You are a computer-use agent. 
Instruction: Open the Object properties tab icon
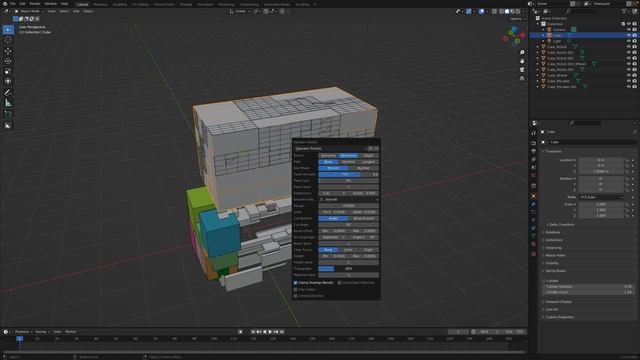pos(533,196)
